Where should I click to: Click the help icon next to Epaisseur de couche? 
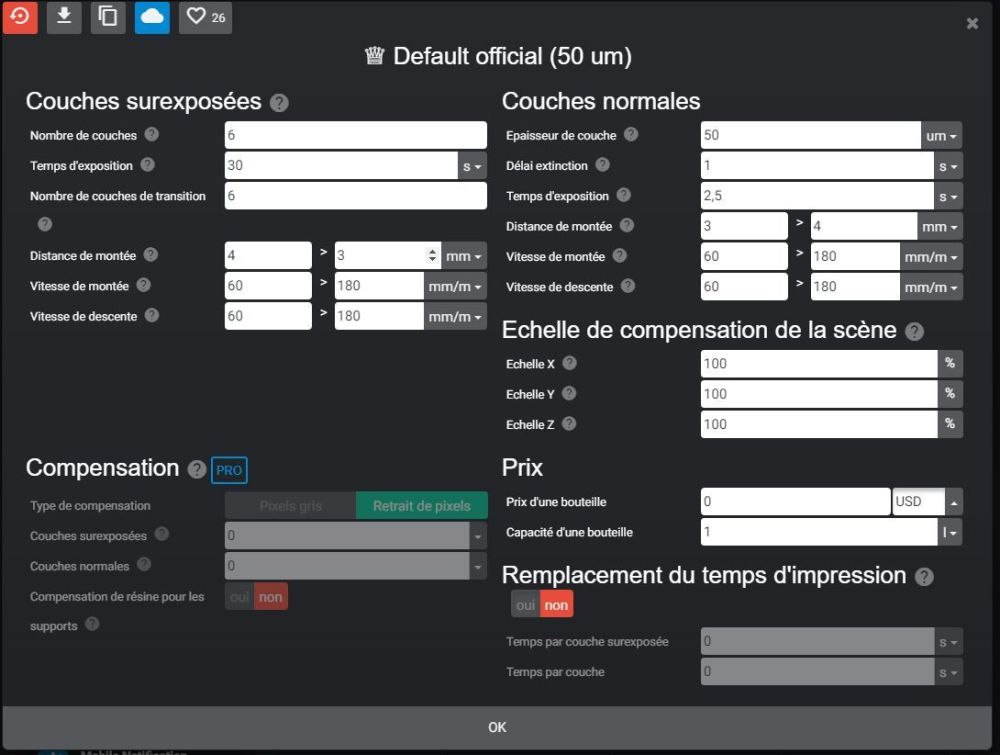(631, 135)
